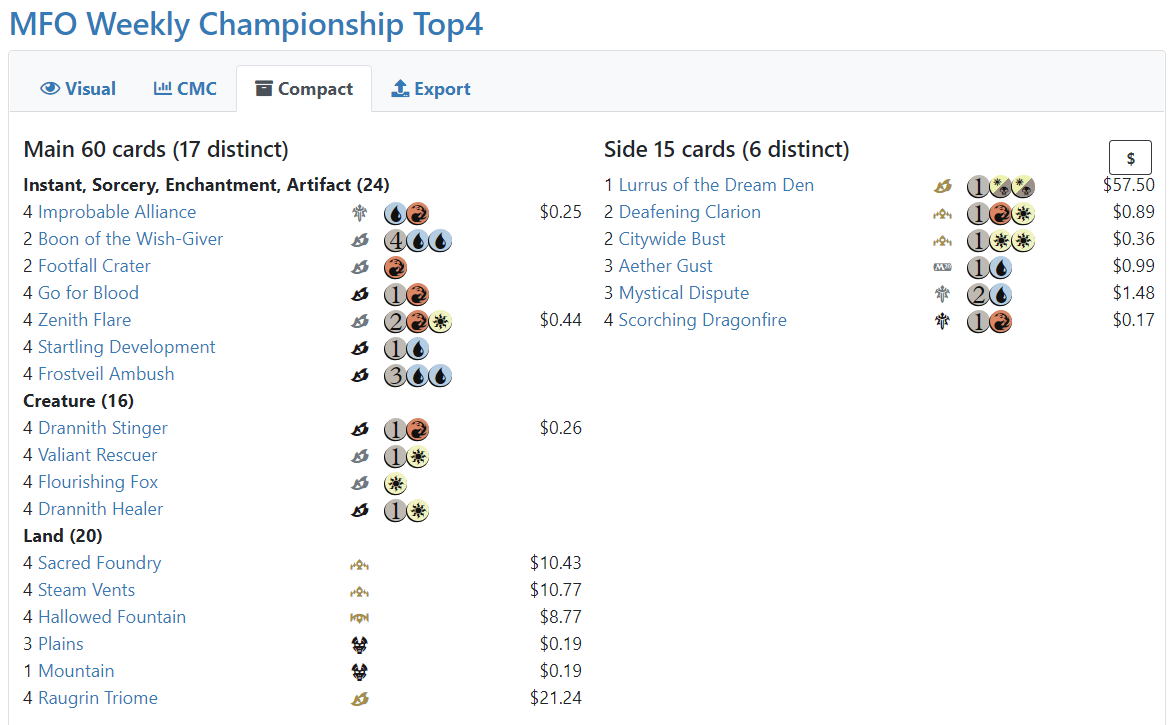The image size is (1169, 725).
Task: Switch to the Visual tab
Action: (78, 89)
